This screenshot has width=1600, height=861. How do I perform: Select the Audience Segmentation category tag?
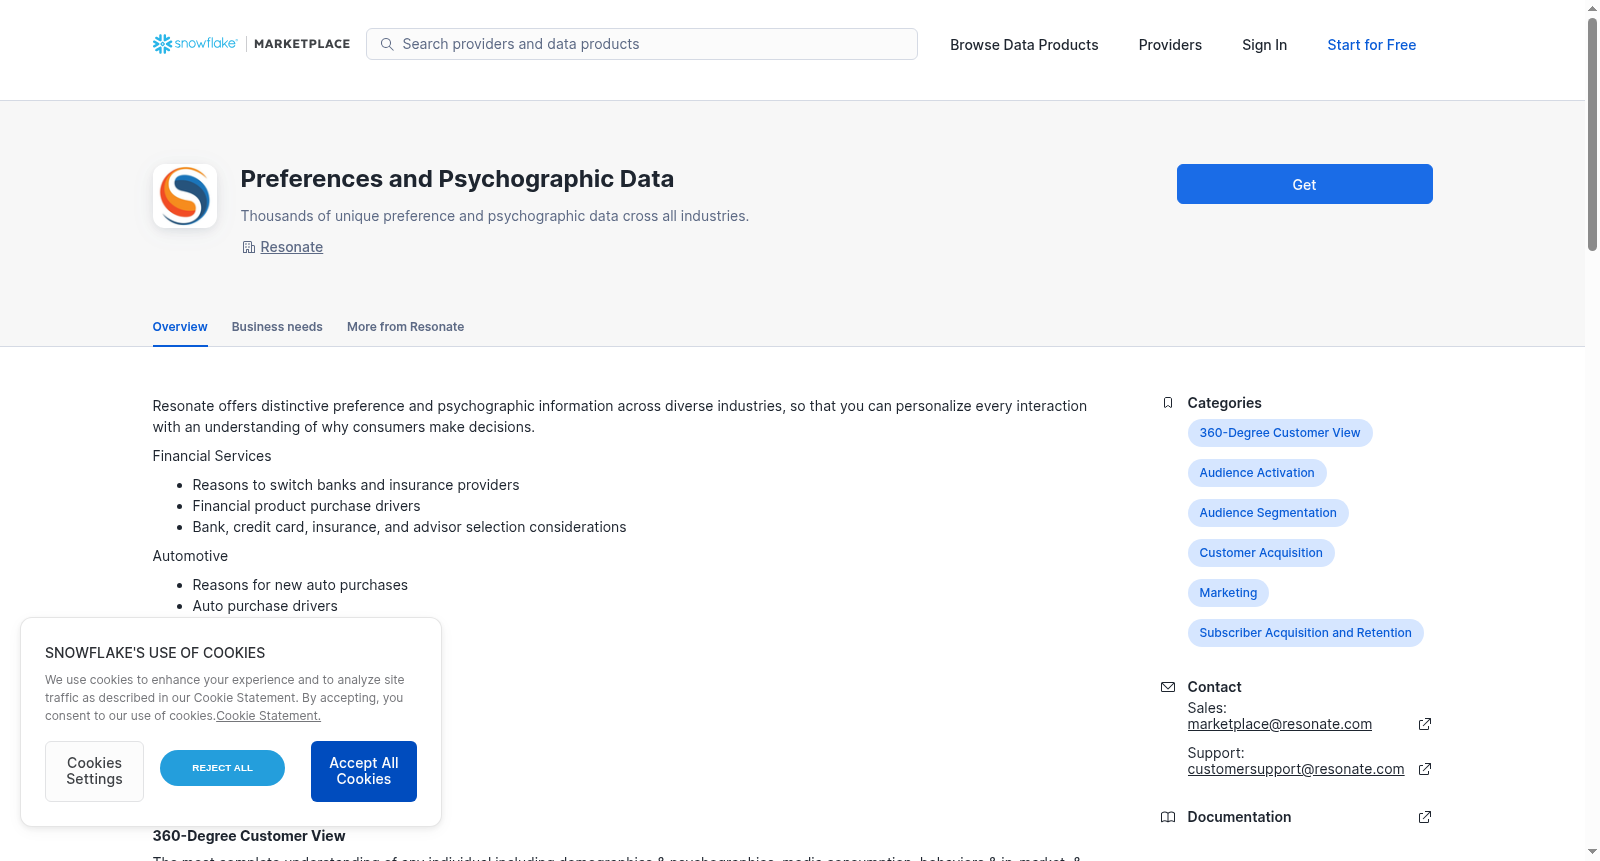tap(1268, 513)
